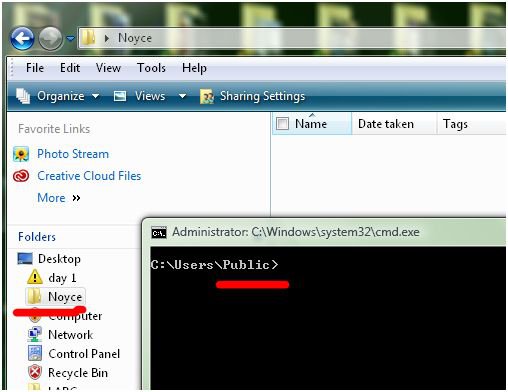Expand the More double-chevron
The height and width of the screenshot is (392, 508).
click(x=76, y=198)
